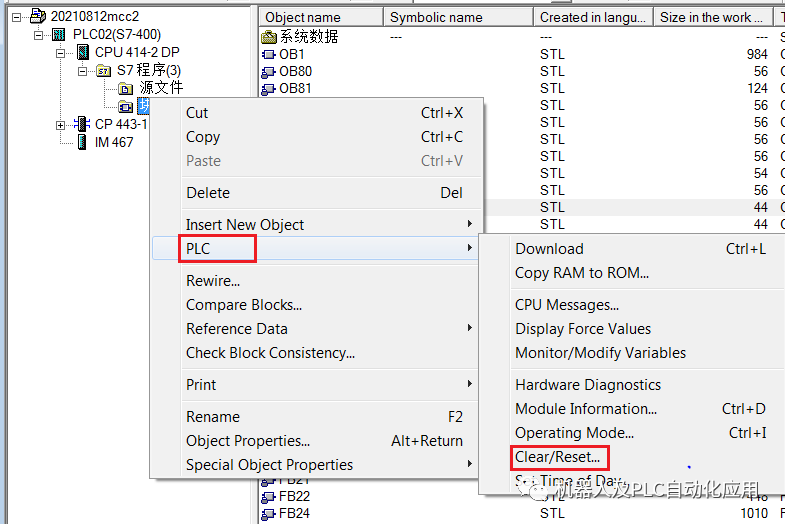785x524 pixels.
Task: Select the CPU 414-2 DP tree label
Action: (137, 52)
